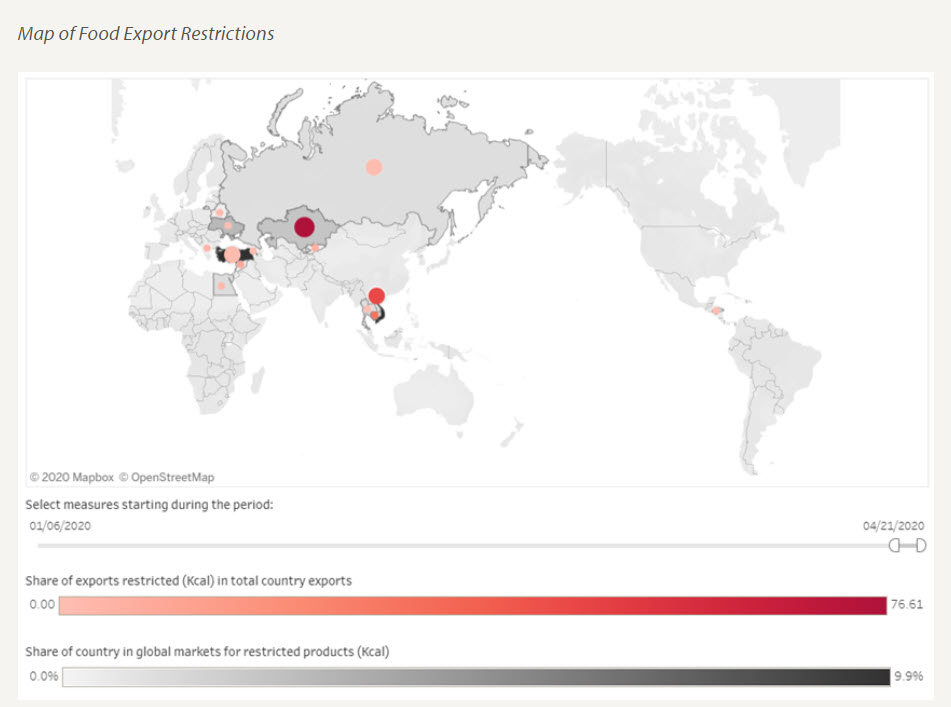Click the Map of Food Export Restrictions title
Viewport: 951px width, 707px height.
[x=146, y=33]
